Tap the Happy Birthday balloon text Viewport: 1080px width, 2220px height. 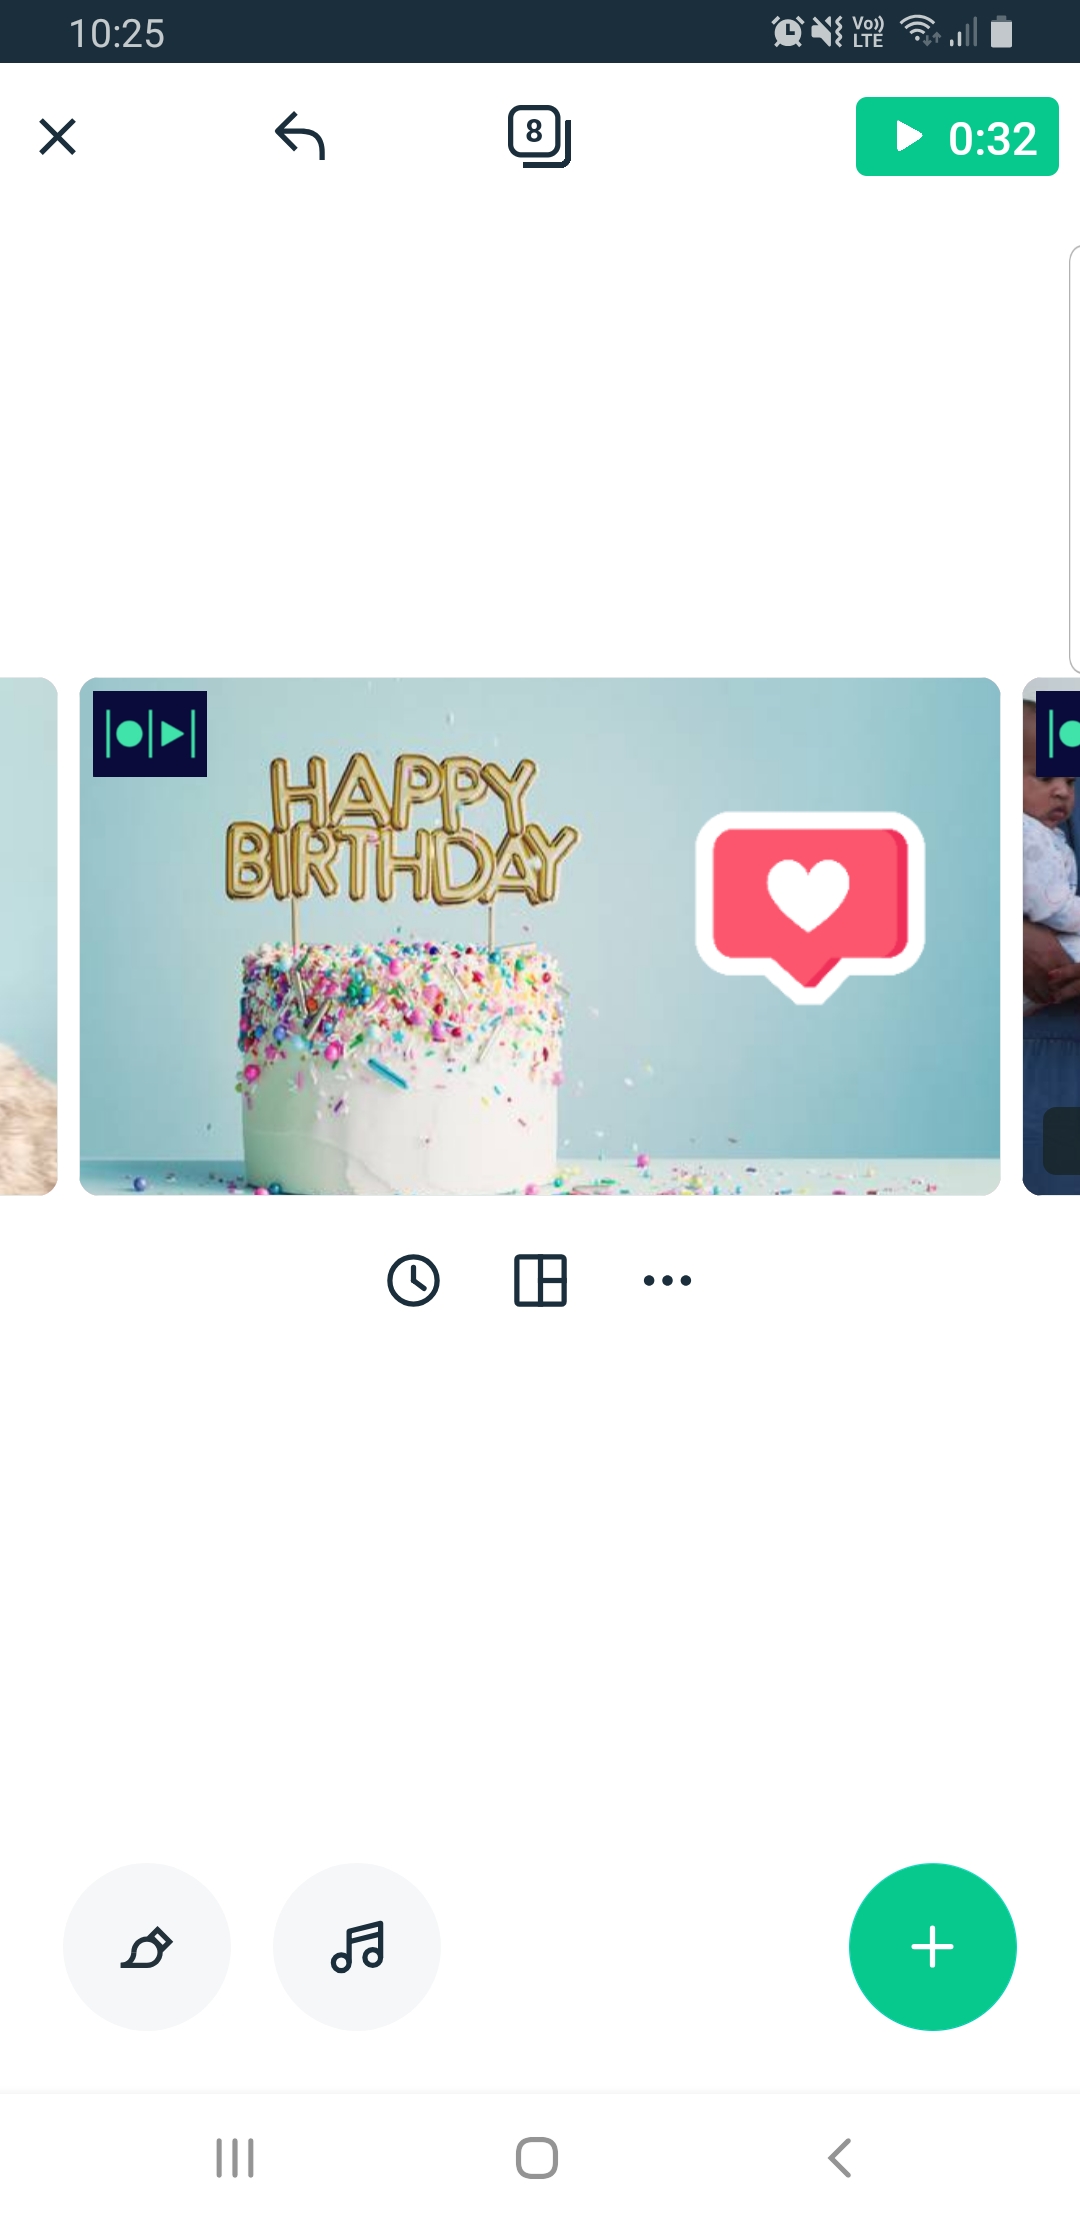pos(400,830)
